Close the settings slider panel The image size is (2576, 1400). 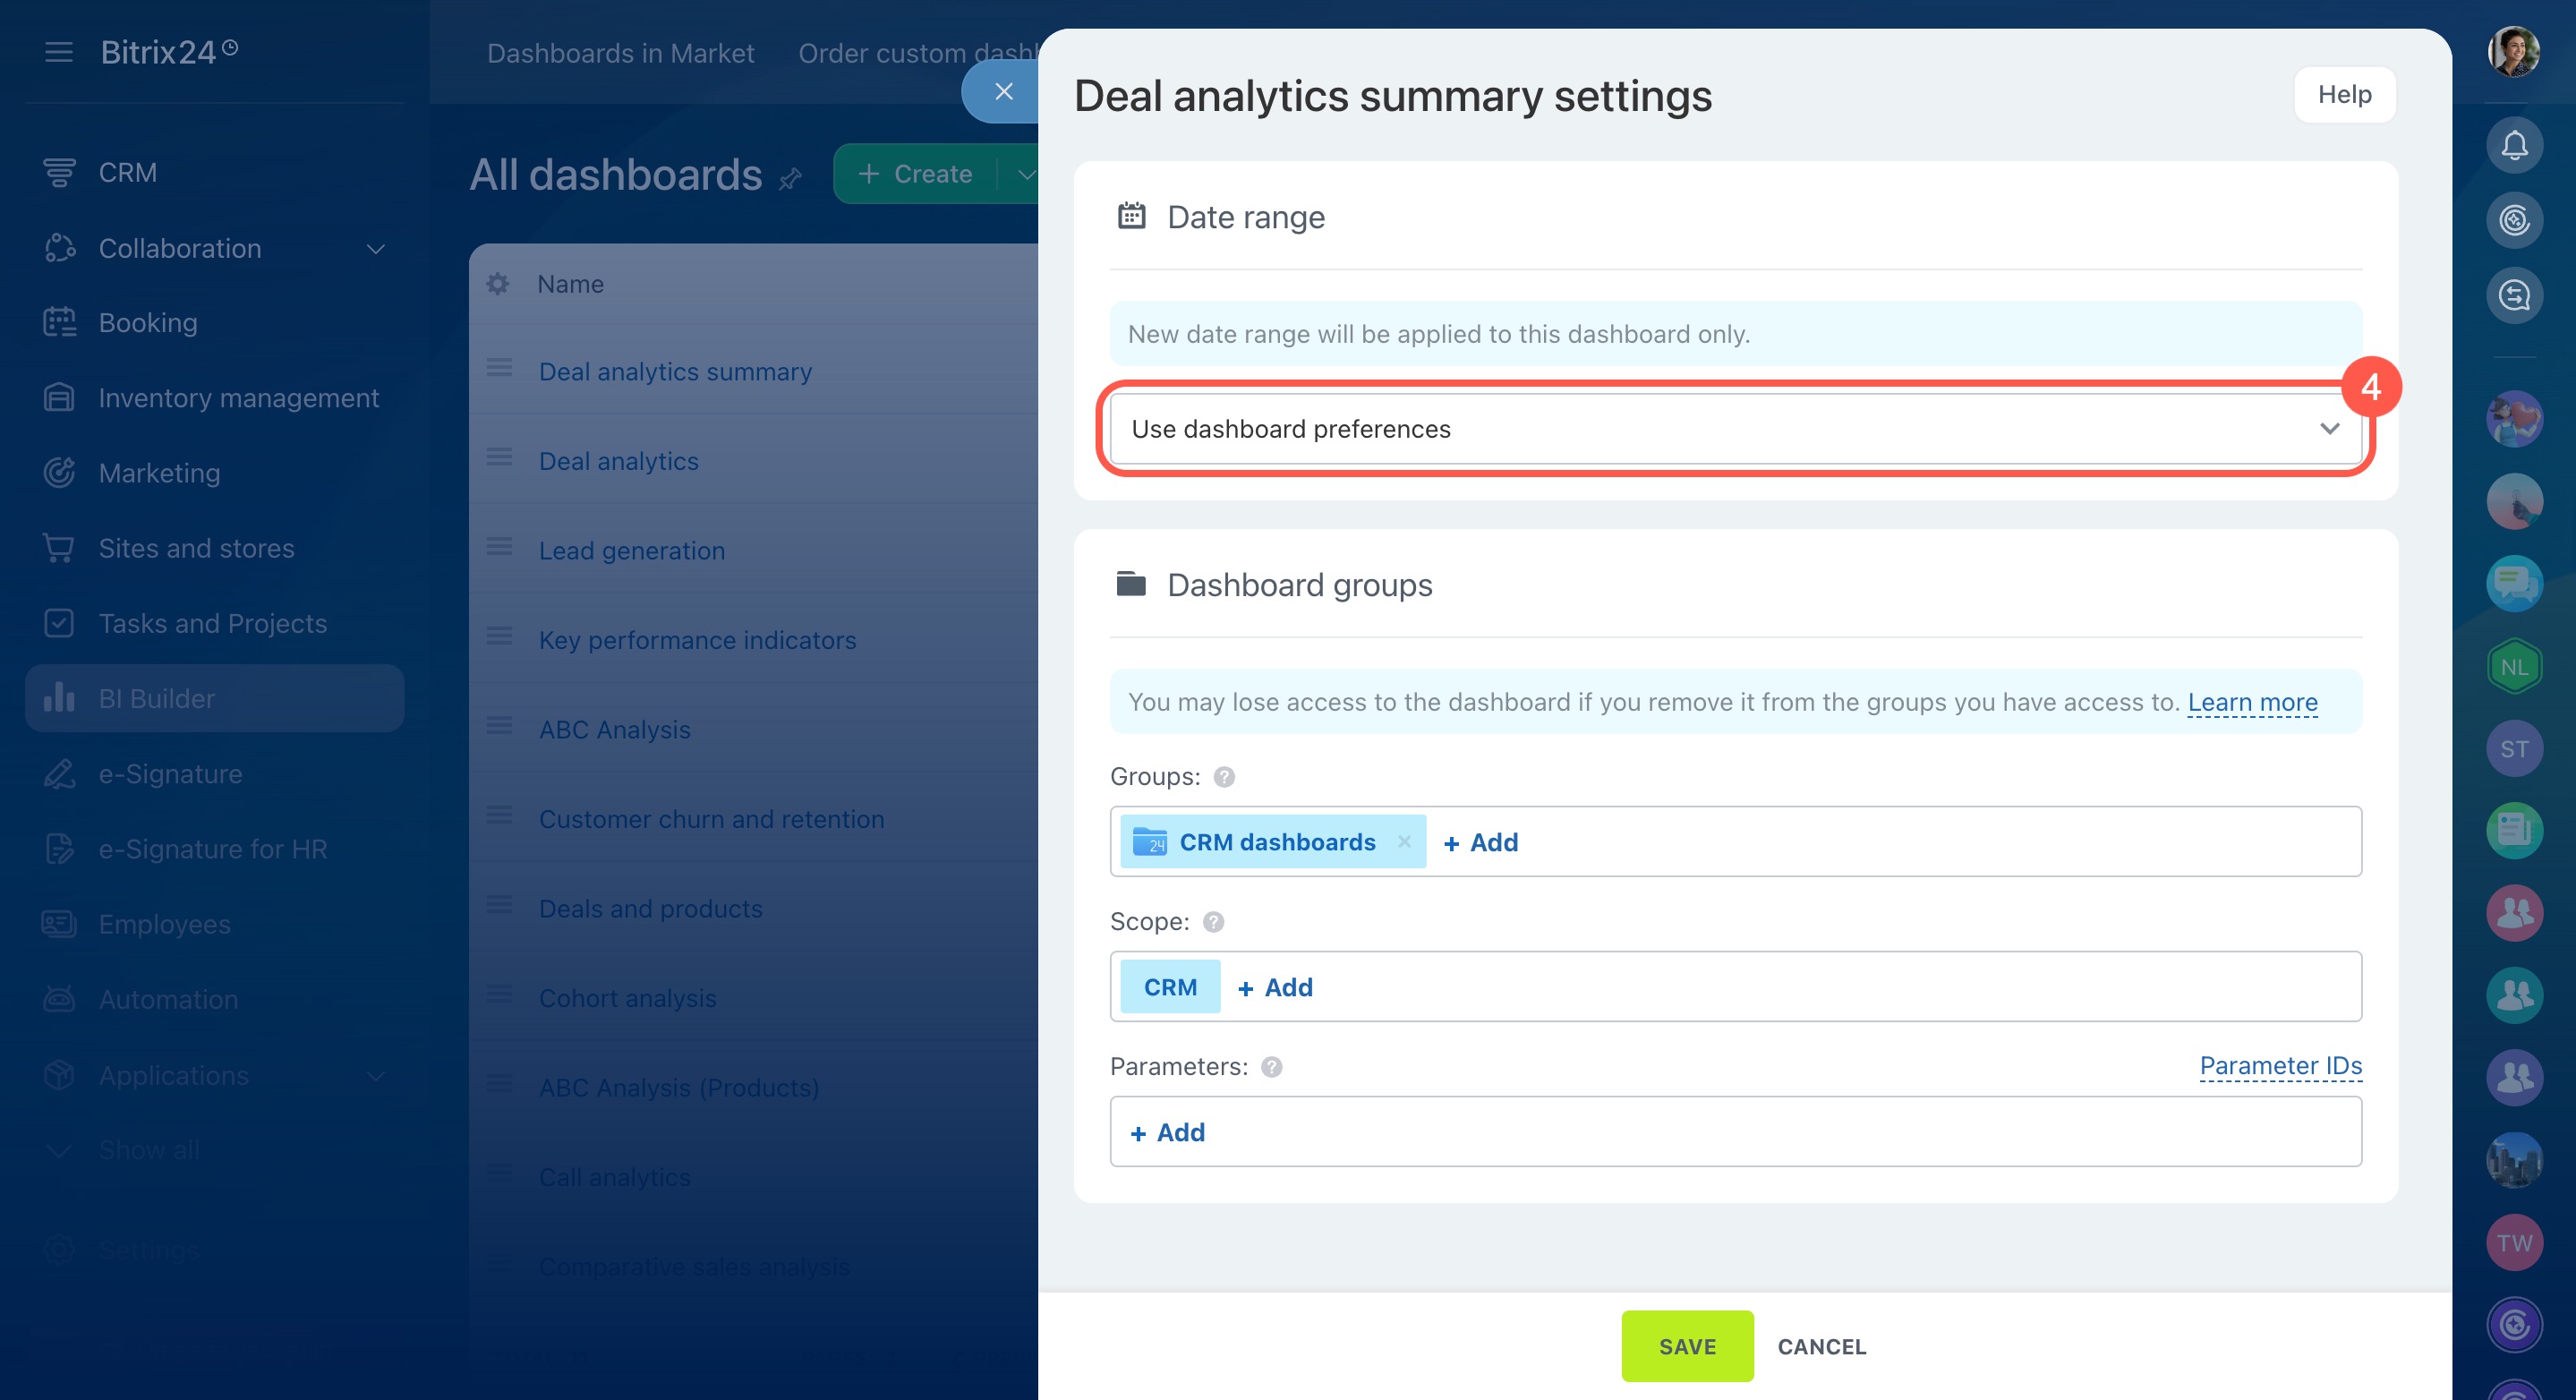(1003, 92)
